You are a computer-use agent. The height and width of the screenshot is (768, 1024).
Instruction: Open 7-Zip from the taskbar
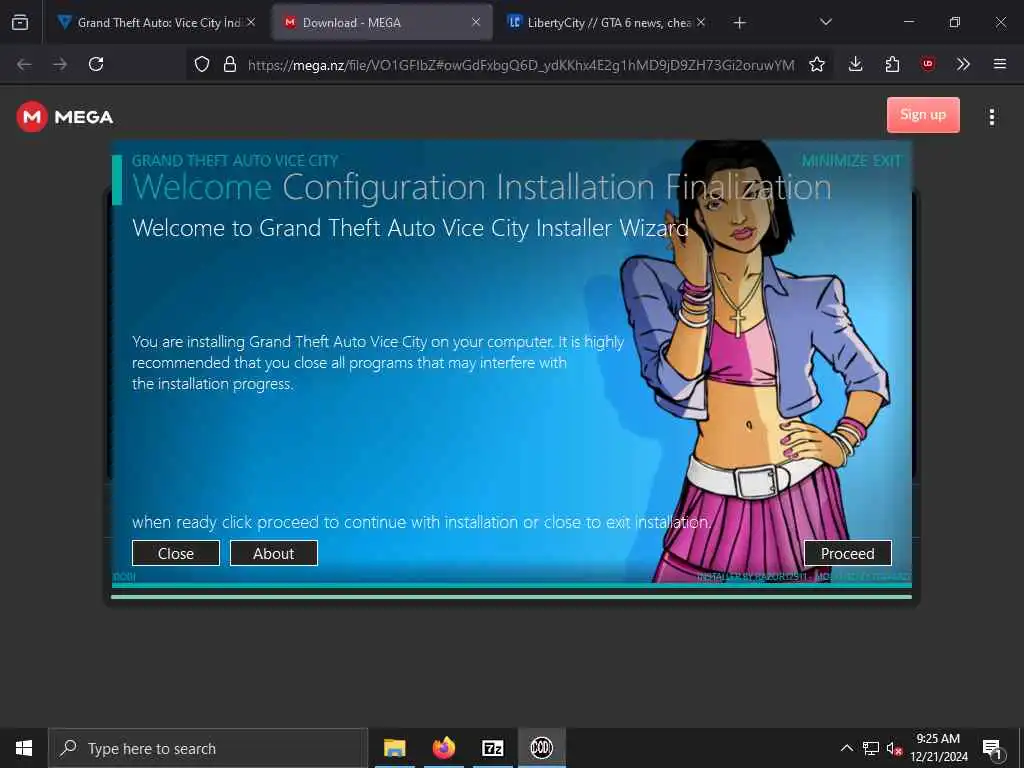[492, 748]
